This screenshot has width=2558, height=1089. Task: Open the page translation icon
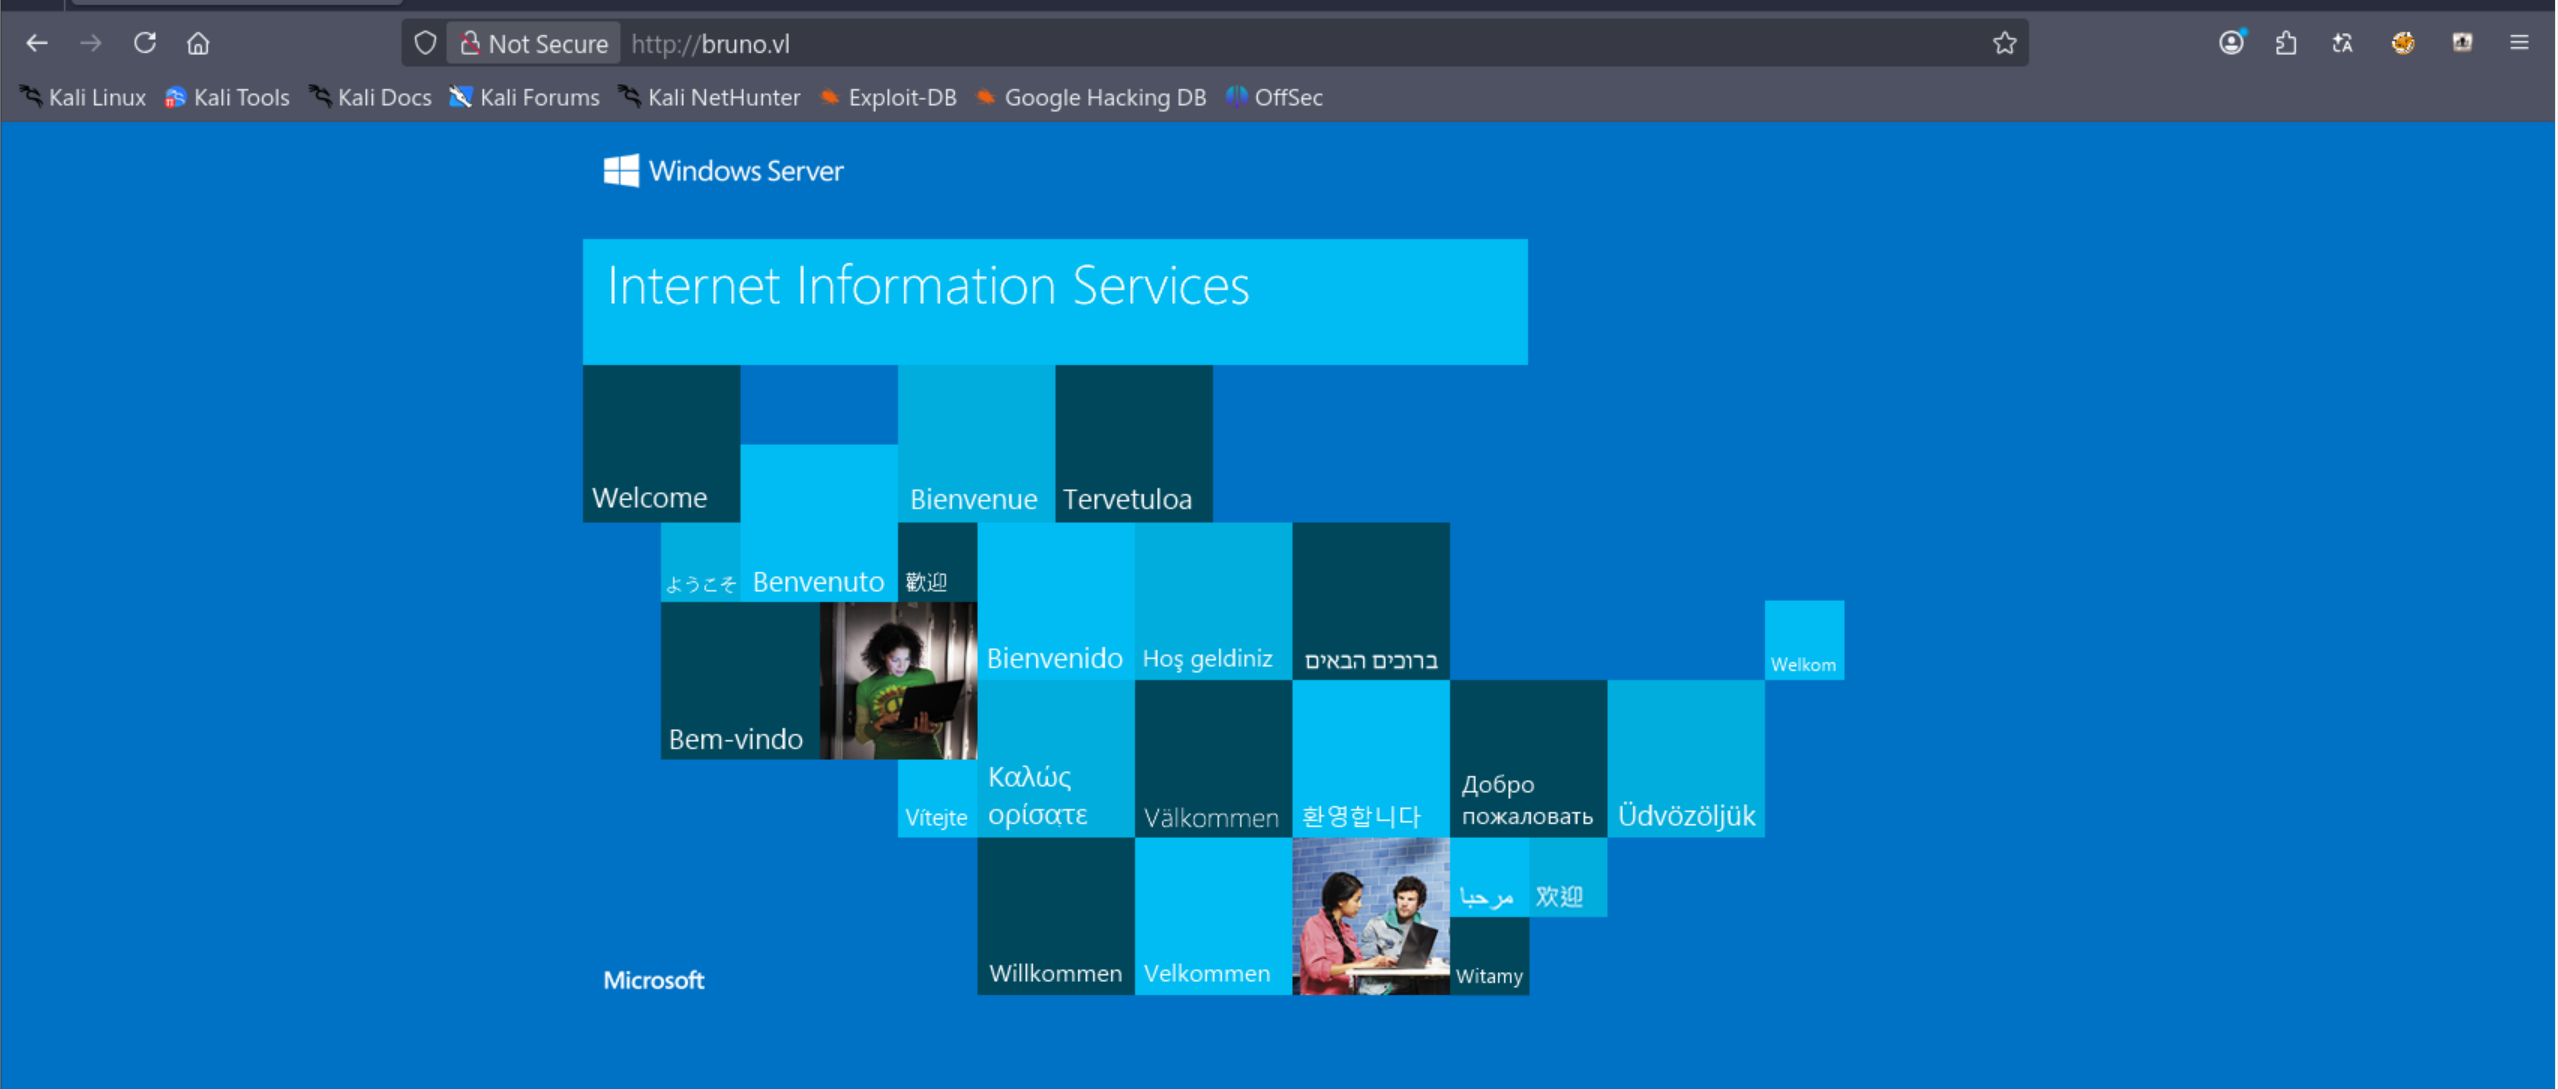2343,43
